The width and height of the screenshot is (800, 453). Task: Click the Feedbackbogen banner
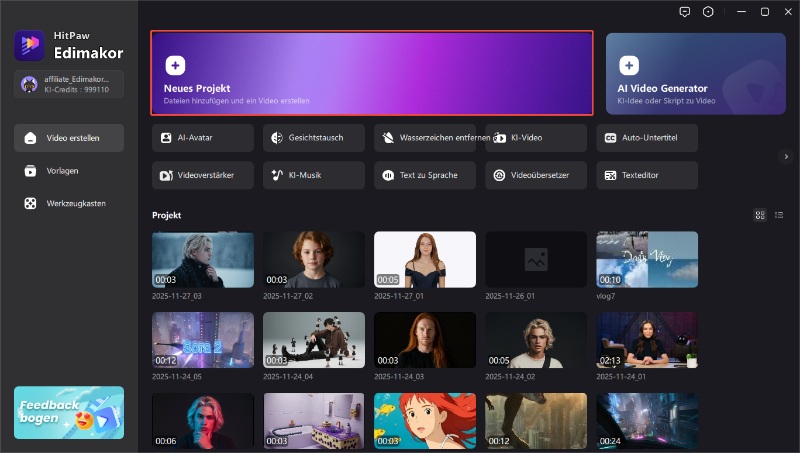point(69,413)
